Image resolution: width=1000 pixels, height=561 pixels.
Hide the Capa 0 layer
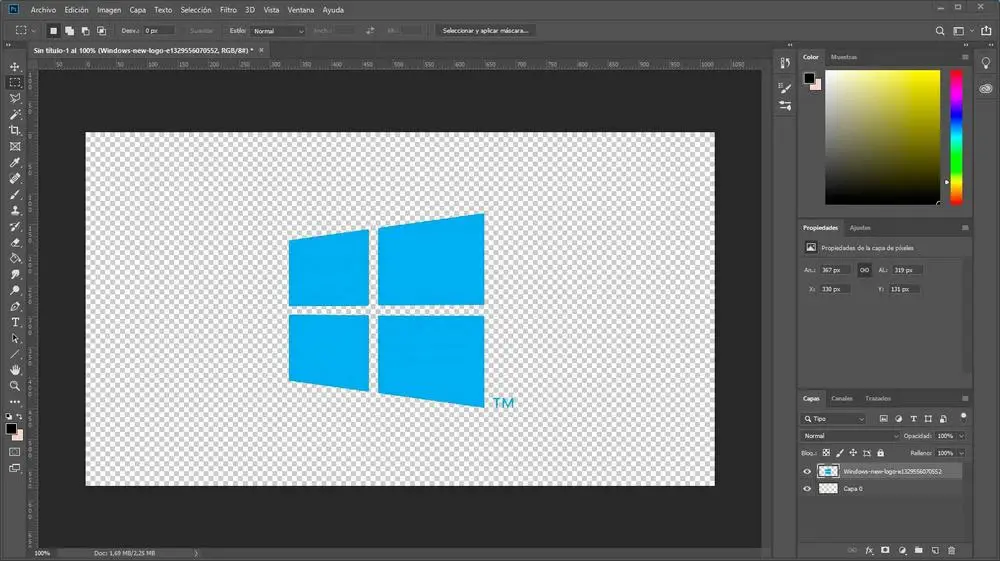pyautogui.click(x=807, y=489)
